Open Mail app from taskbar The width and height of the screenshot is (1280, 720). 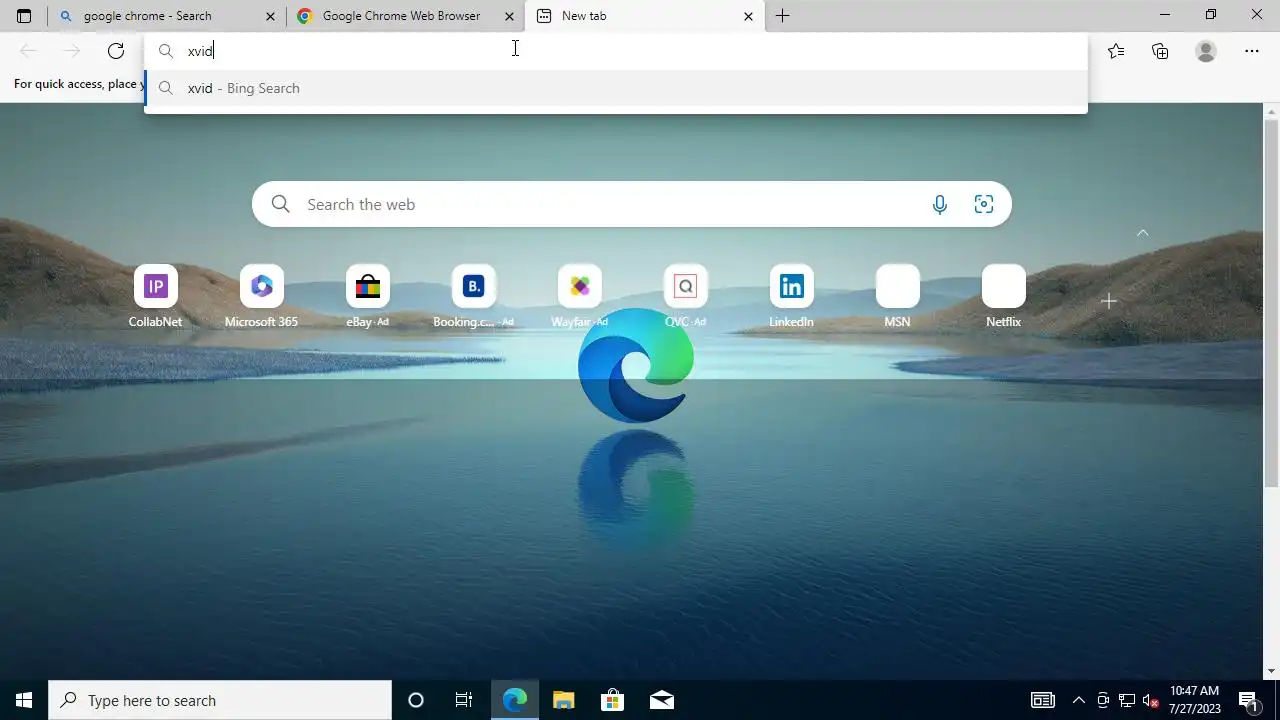coord(661,700)
